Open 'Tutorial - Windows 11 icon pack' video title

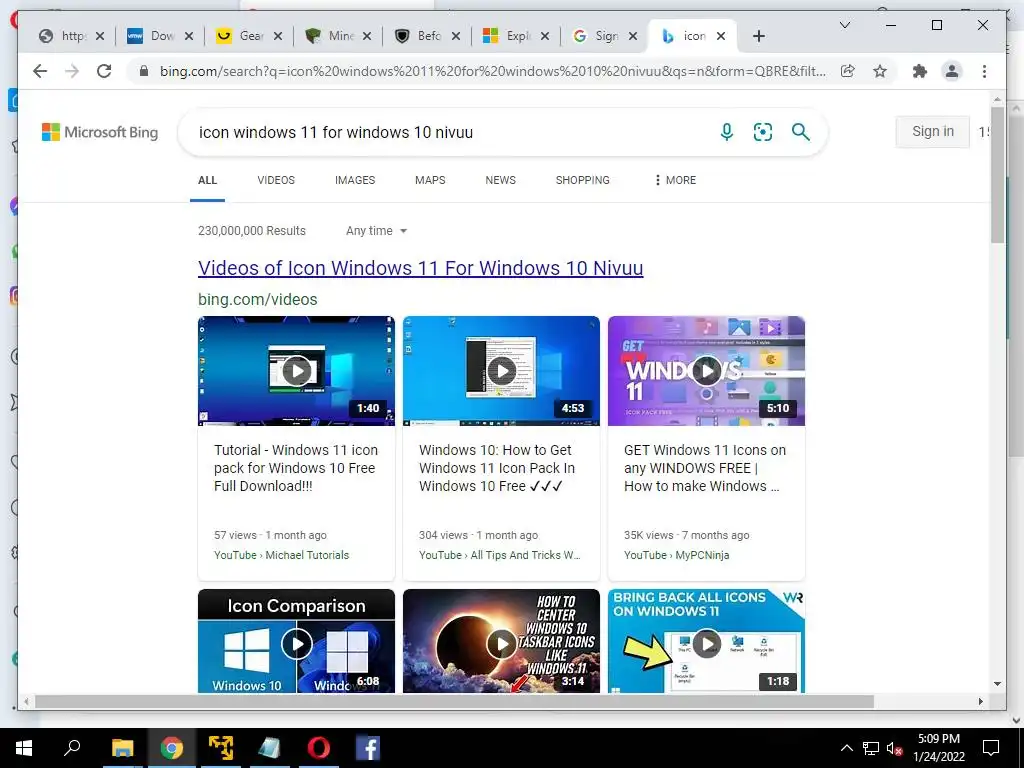[296, 468]
